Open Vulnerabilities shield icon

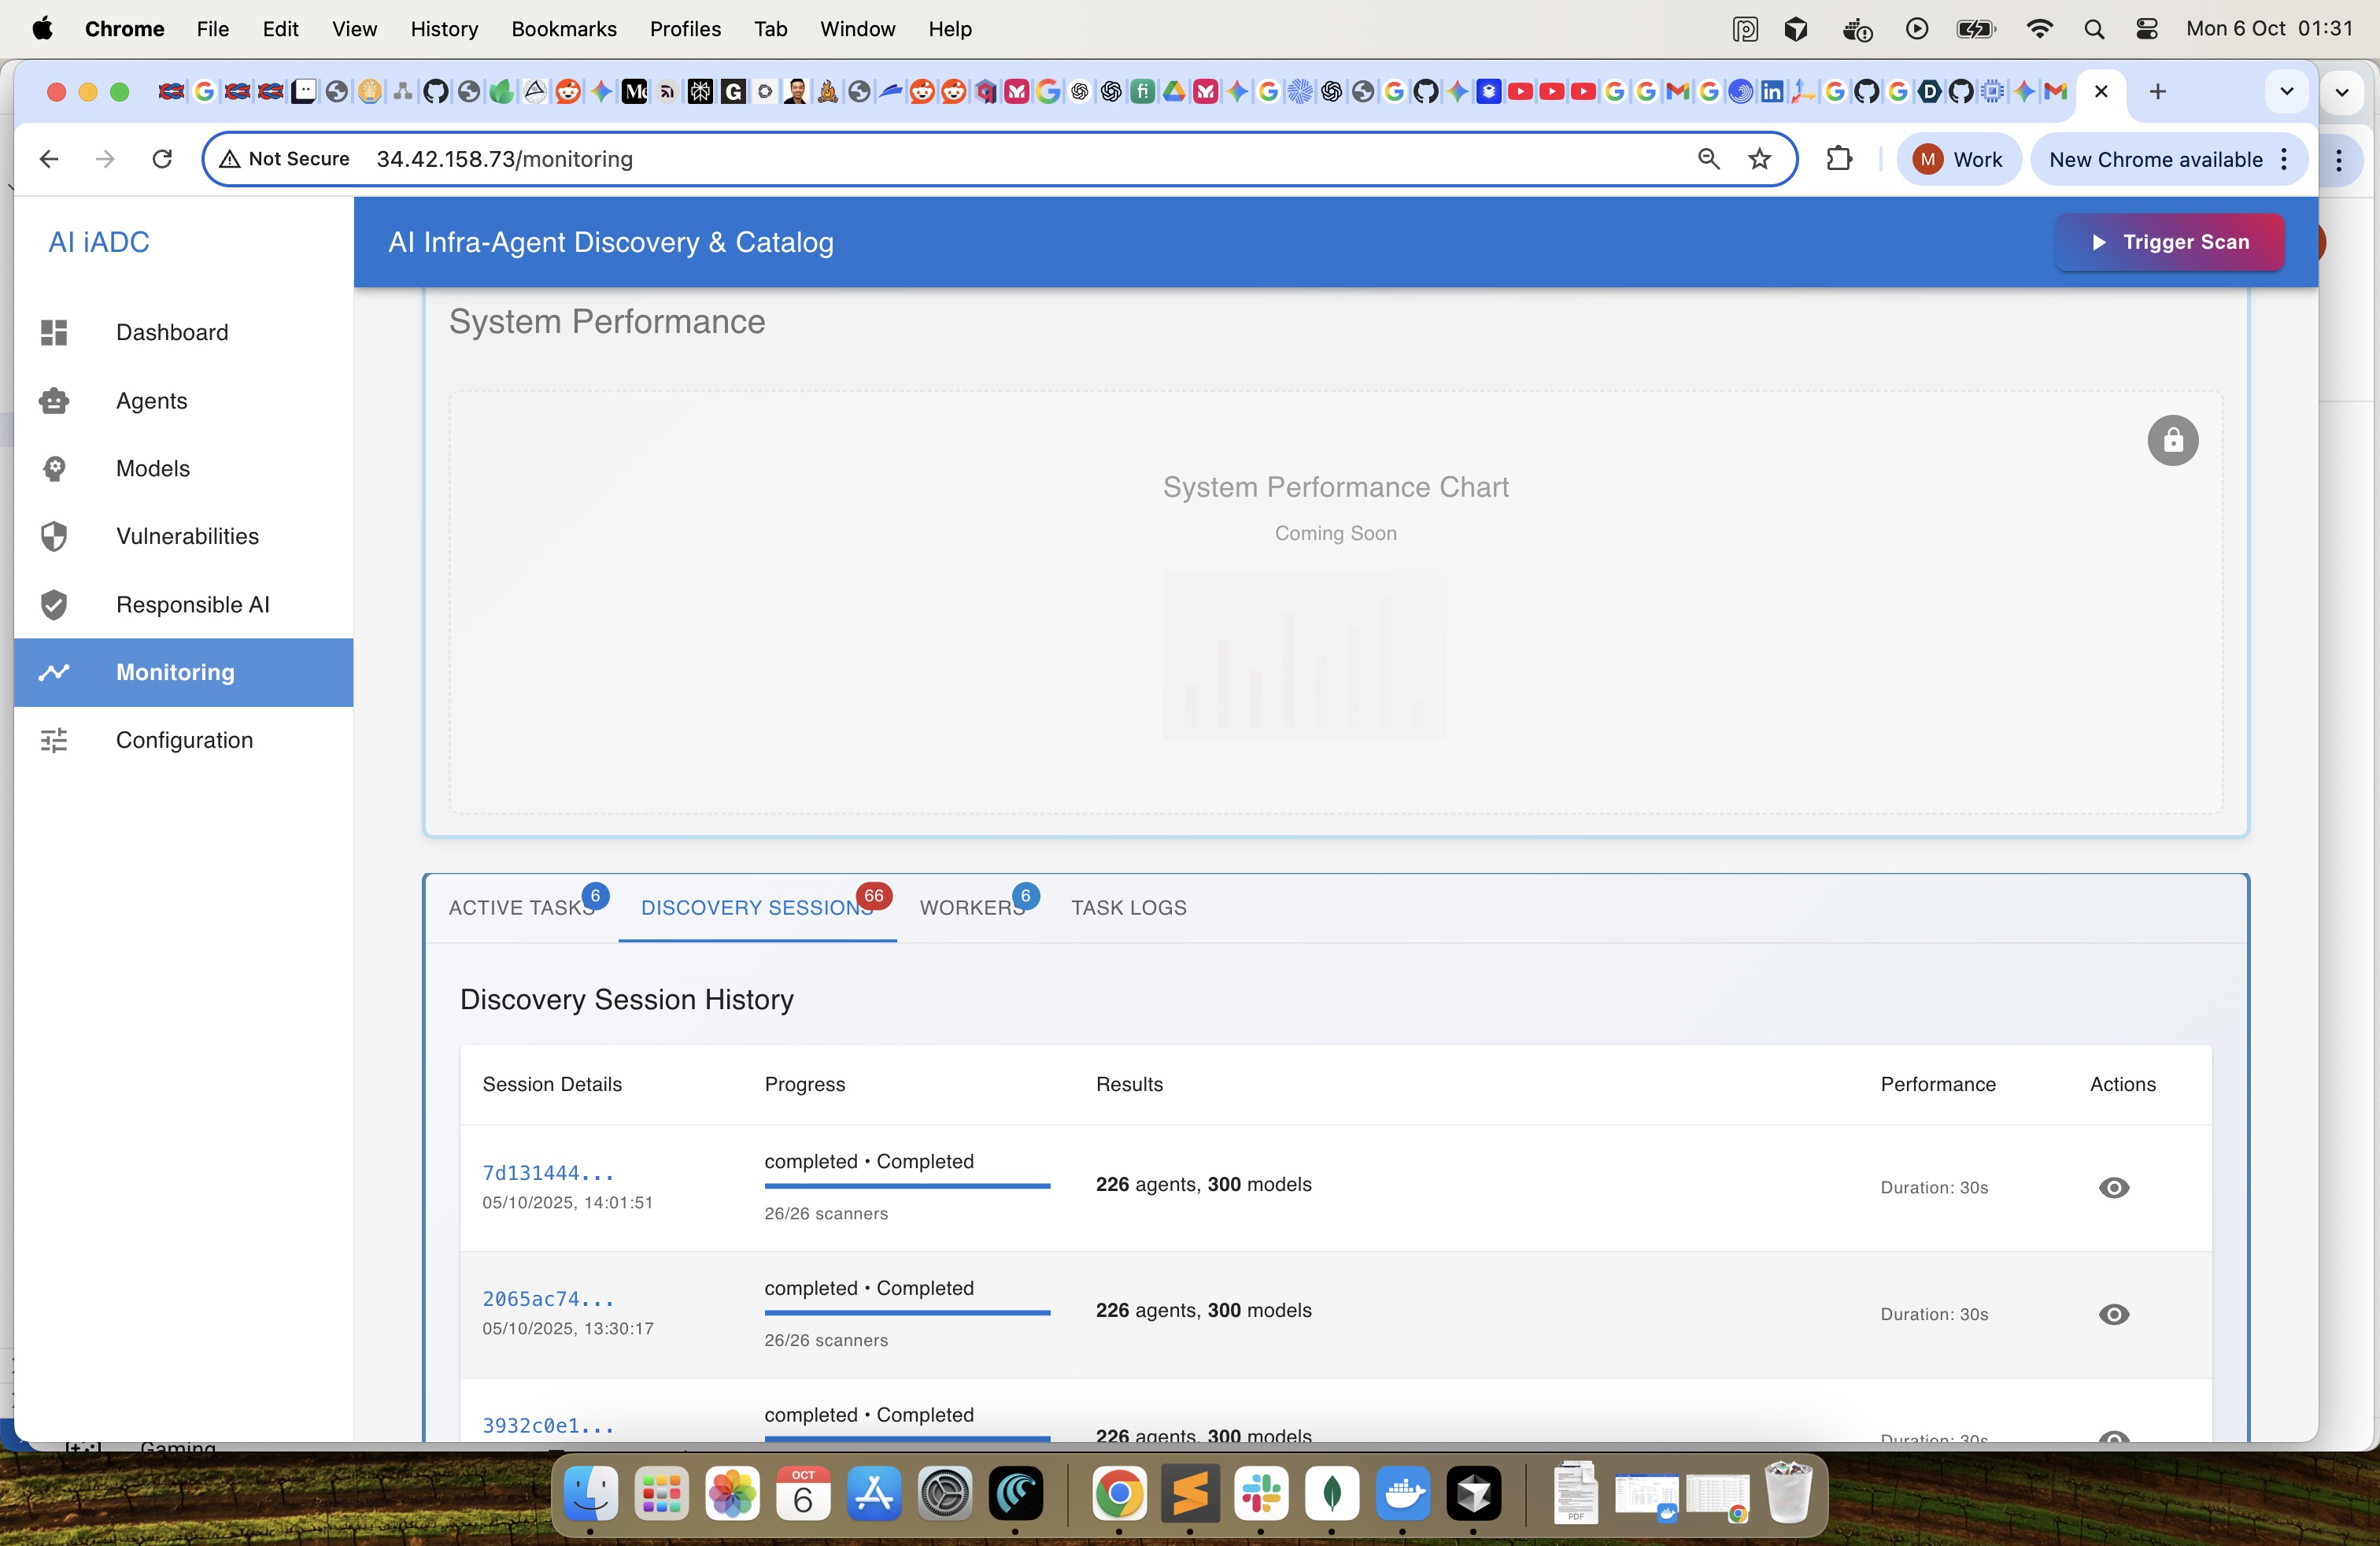pyautogui.click(x=54, y=536)
